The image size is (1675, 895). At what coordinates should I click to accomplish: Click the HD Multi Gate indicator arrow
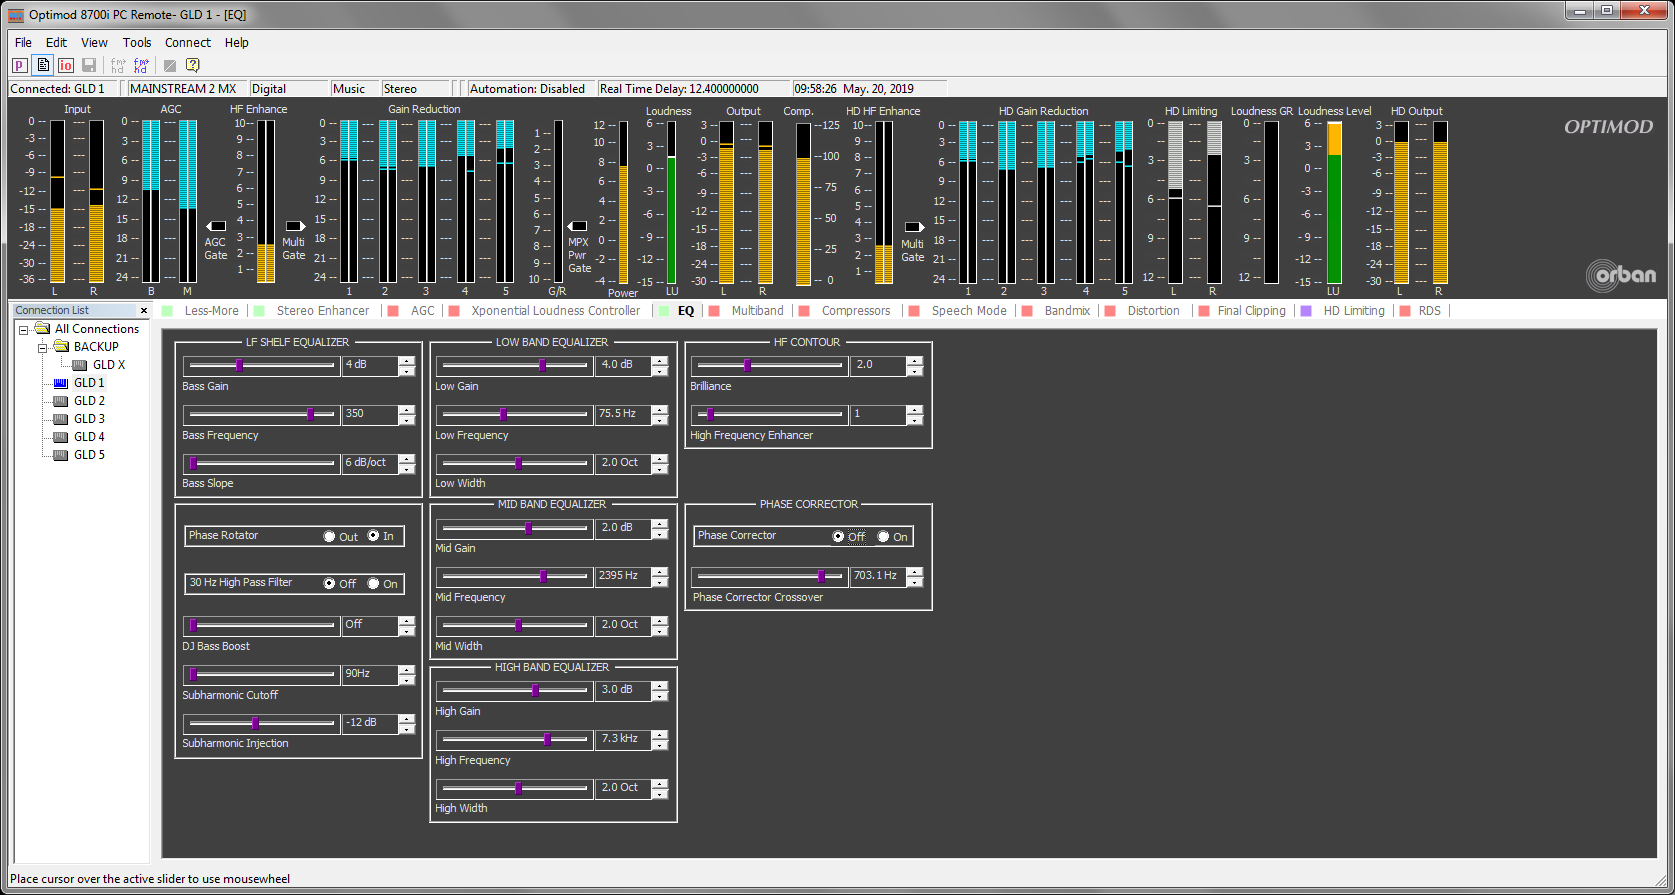913,227
